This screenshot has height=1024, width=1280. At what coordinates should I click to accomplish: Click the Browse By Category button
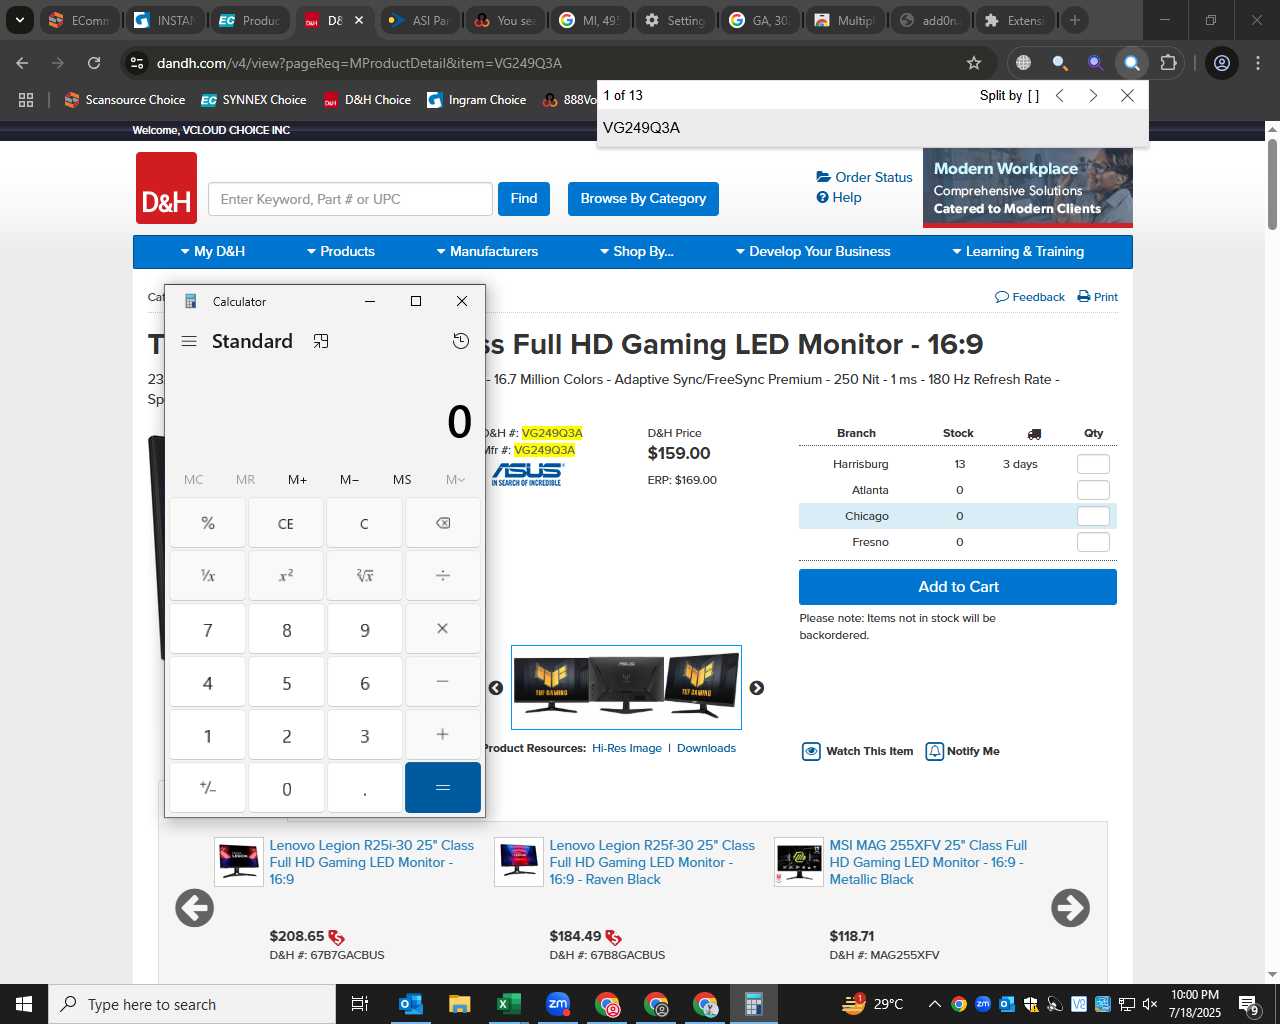pyautogui.click(x=643, y=198)
